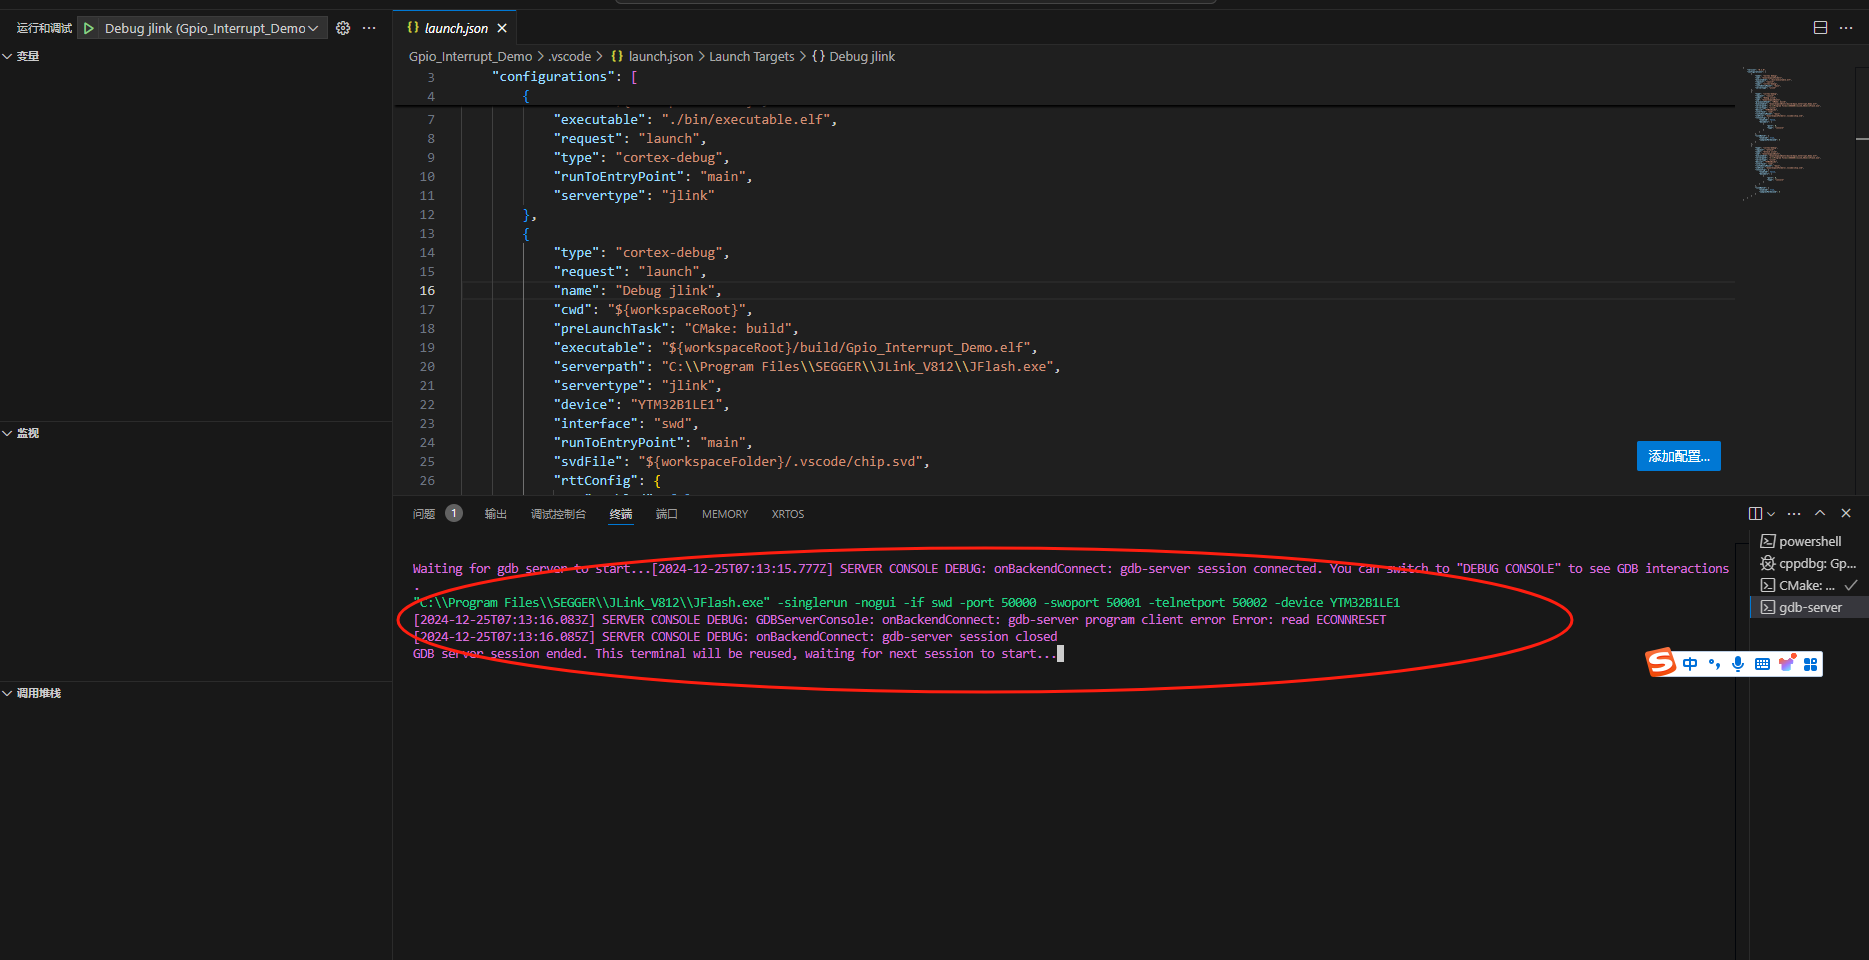The width and height of the screenshot is (1869, 960).
Task: Click the Launch Targets breadcrumb
Action: 751,57
